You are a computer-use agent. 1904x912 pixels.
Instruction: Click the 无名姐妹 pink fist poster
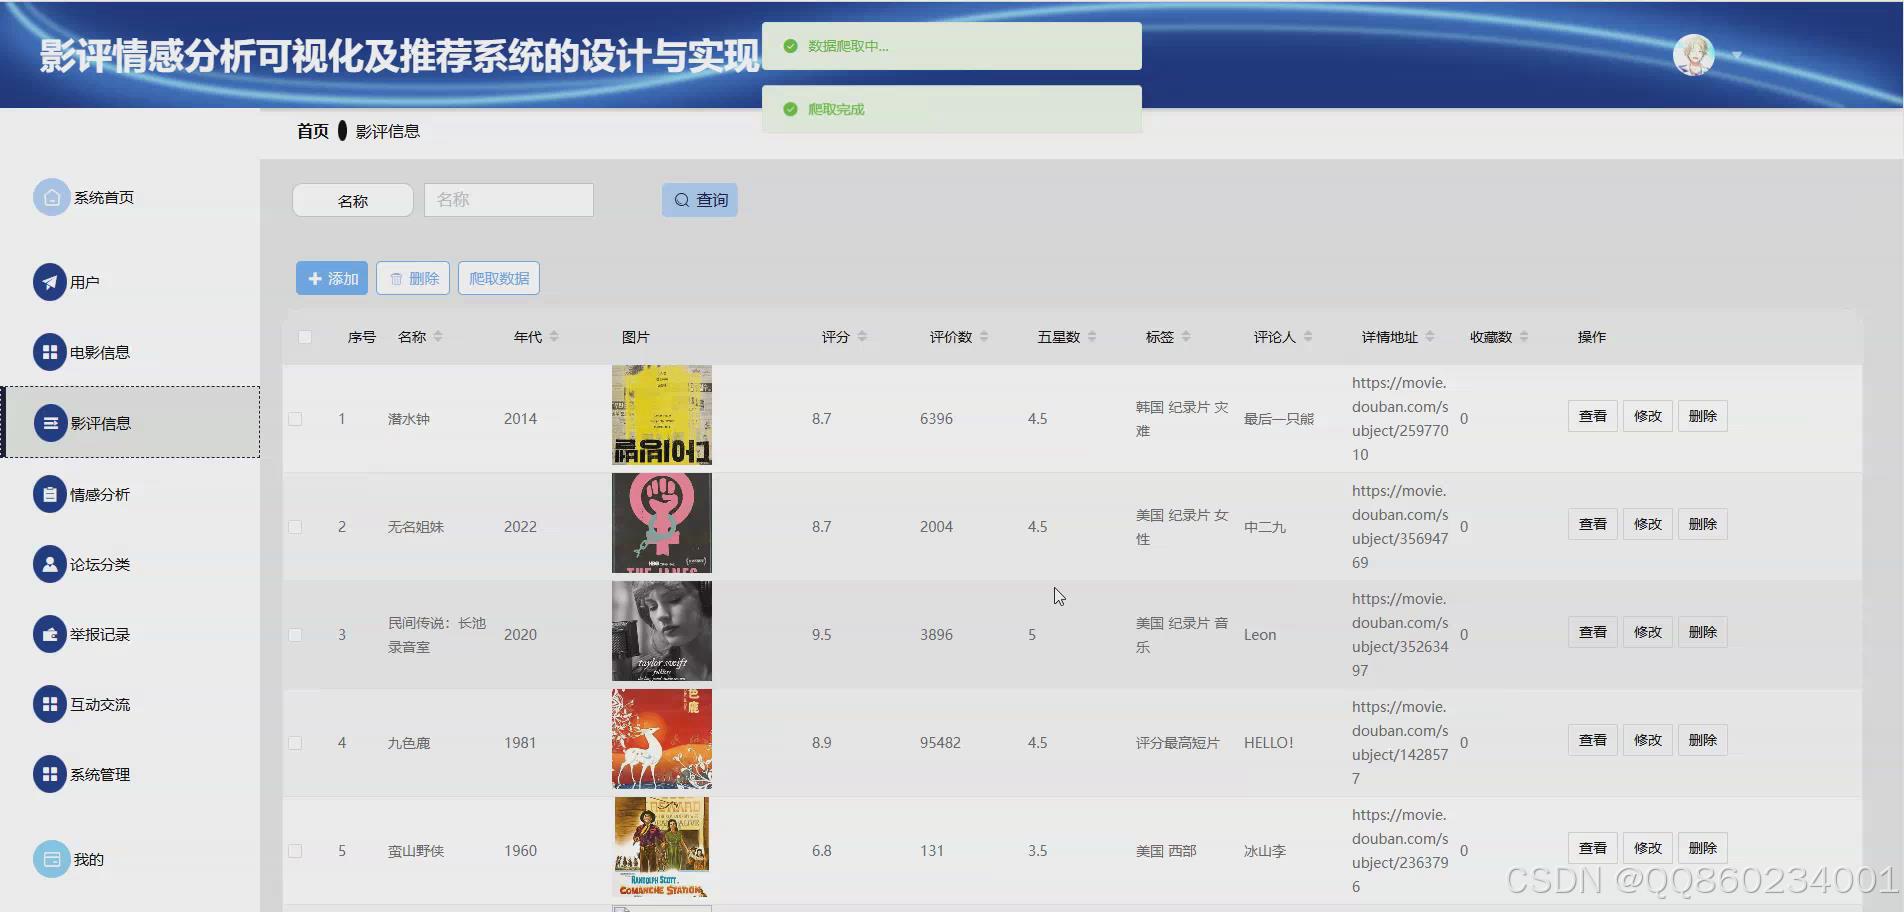(662, 523)
